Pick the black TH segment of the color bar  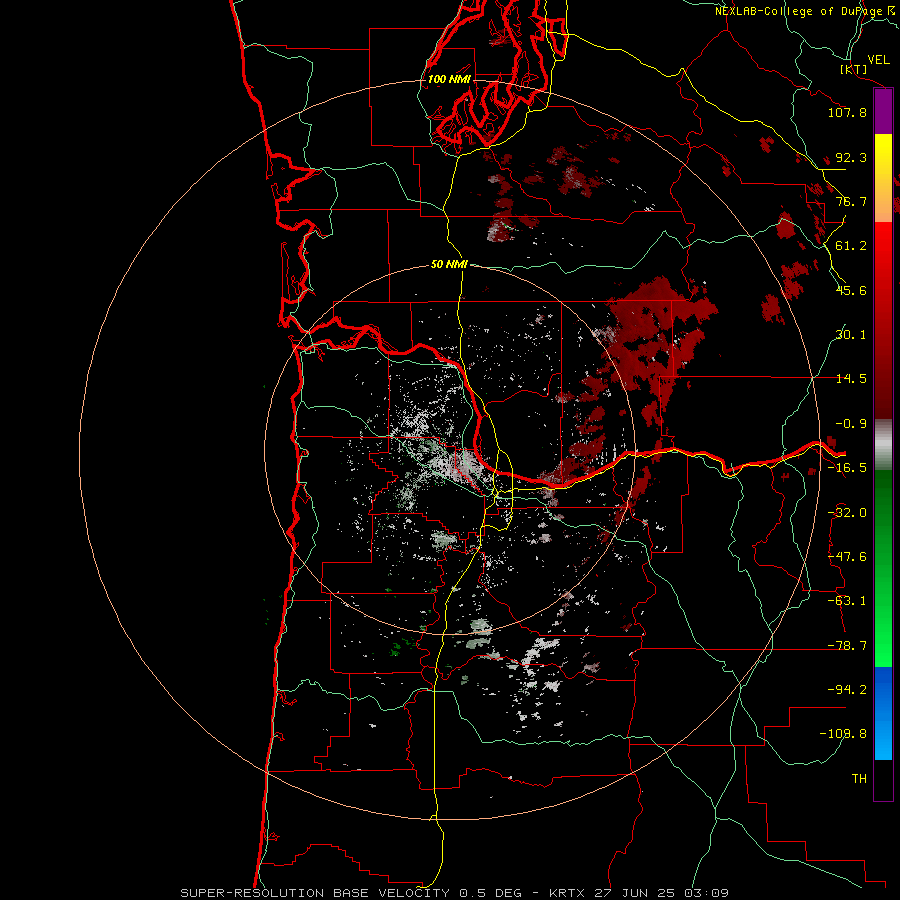(883, 780)
